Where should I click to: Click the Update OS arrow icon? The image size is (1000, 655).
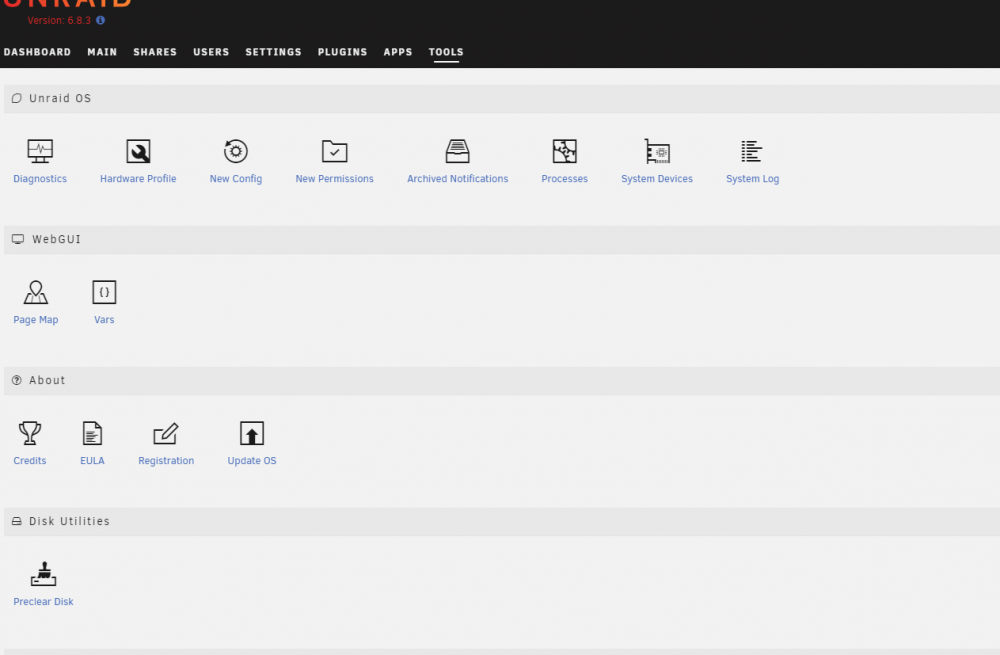coord(251,433)
